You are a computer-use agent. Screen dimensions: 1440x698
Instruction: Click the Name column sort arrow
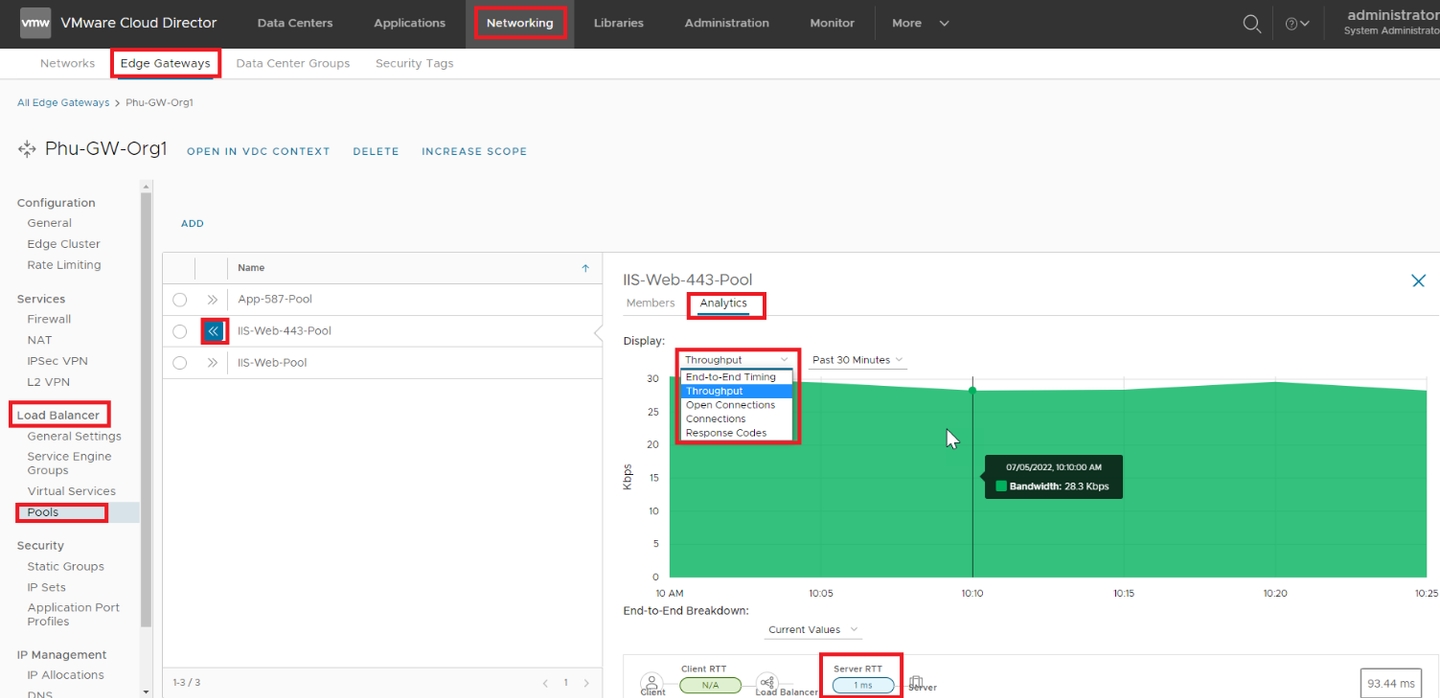tap(586, 268)
